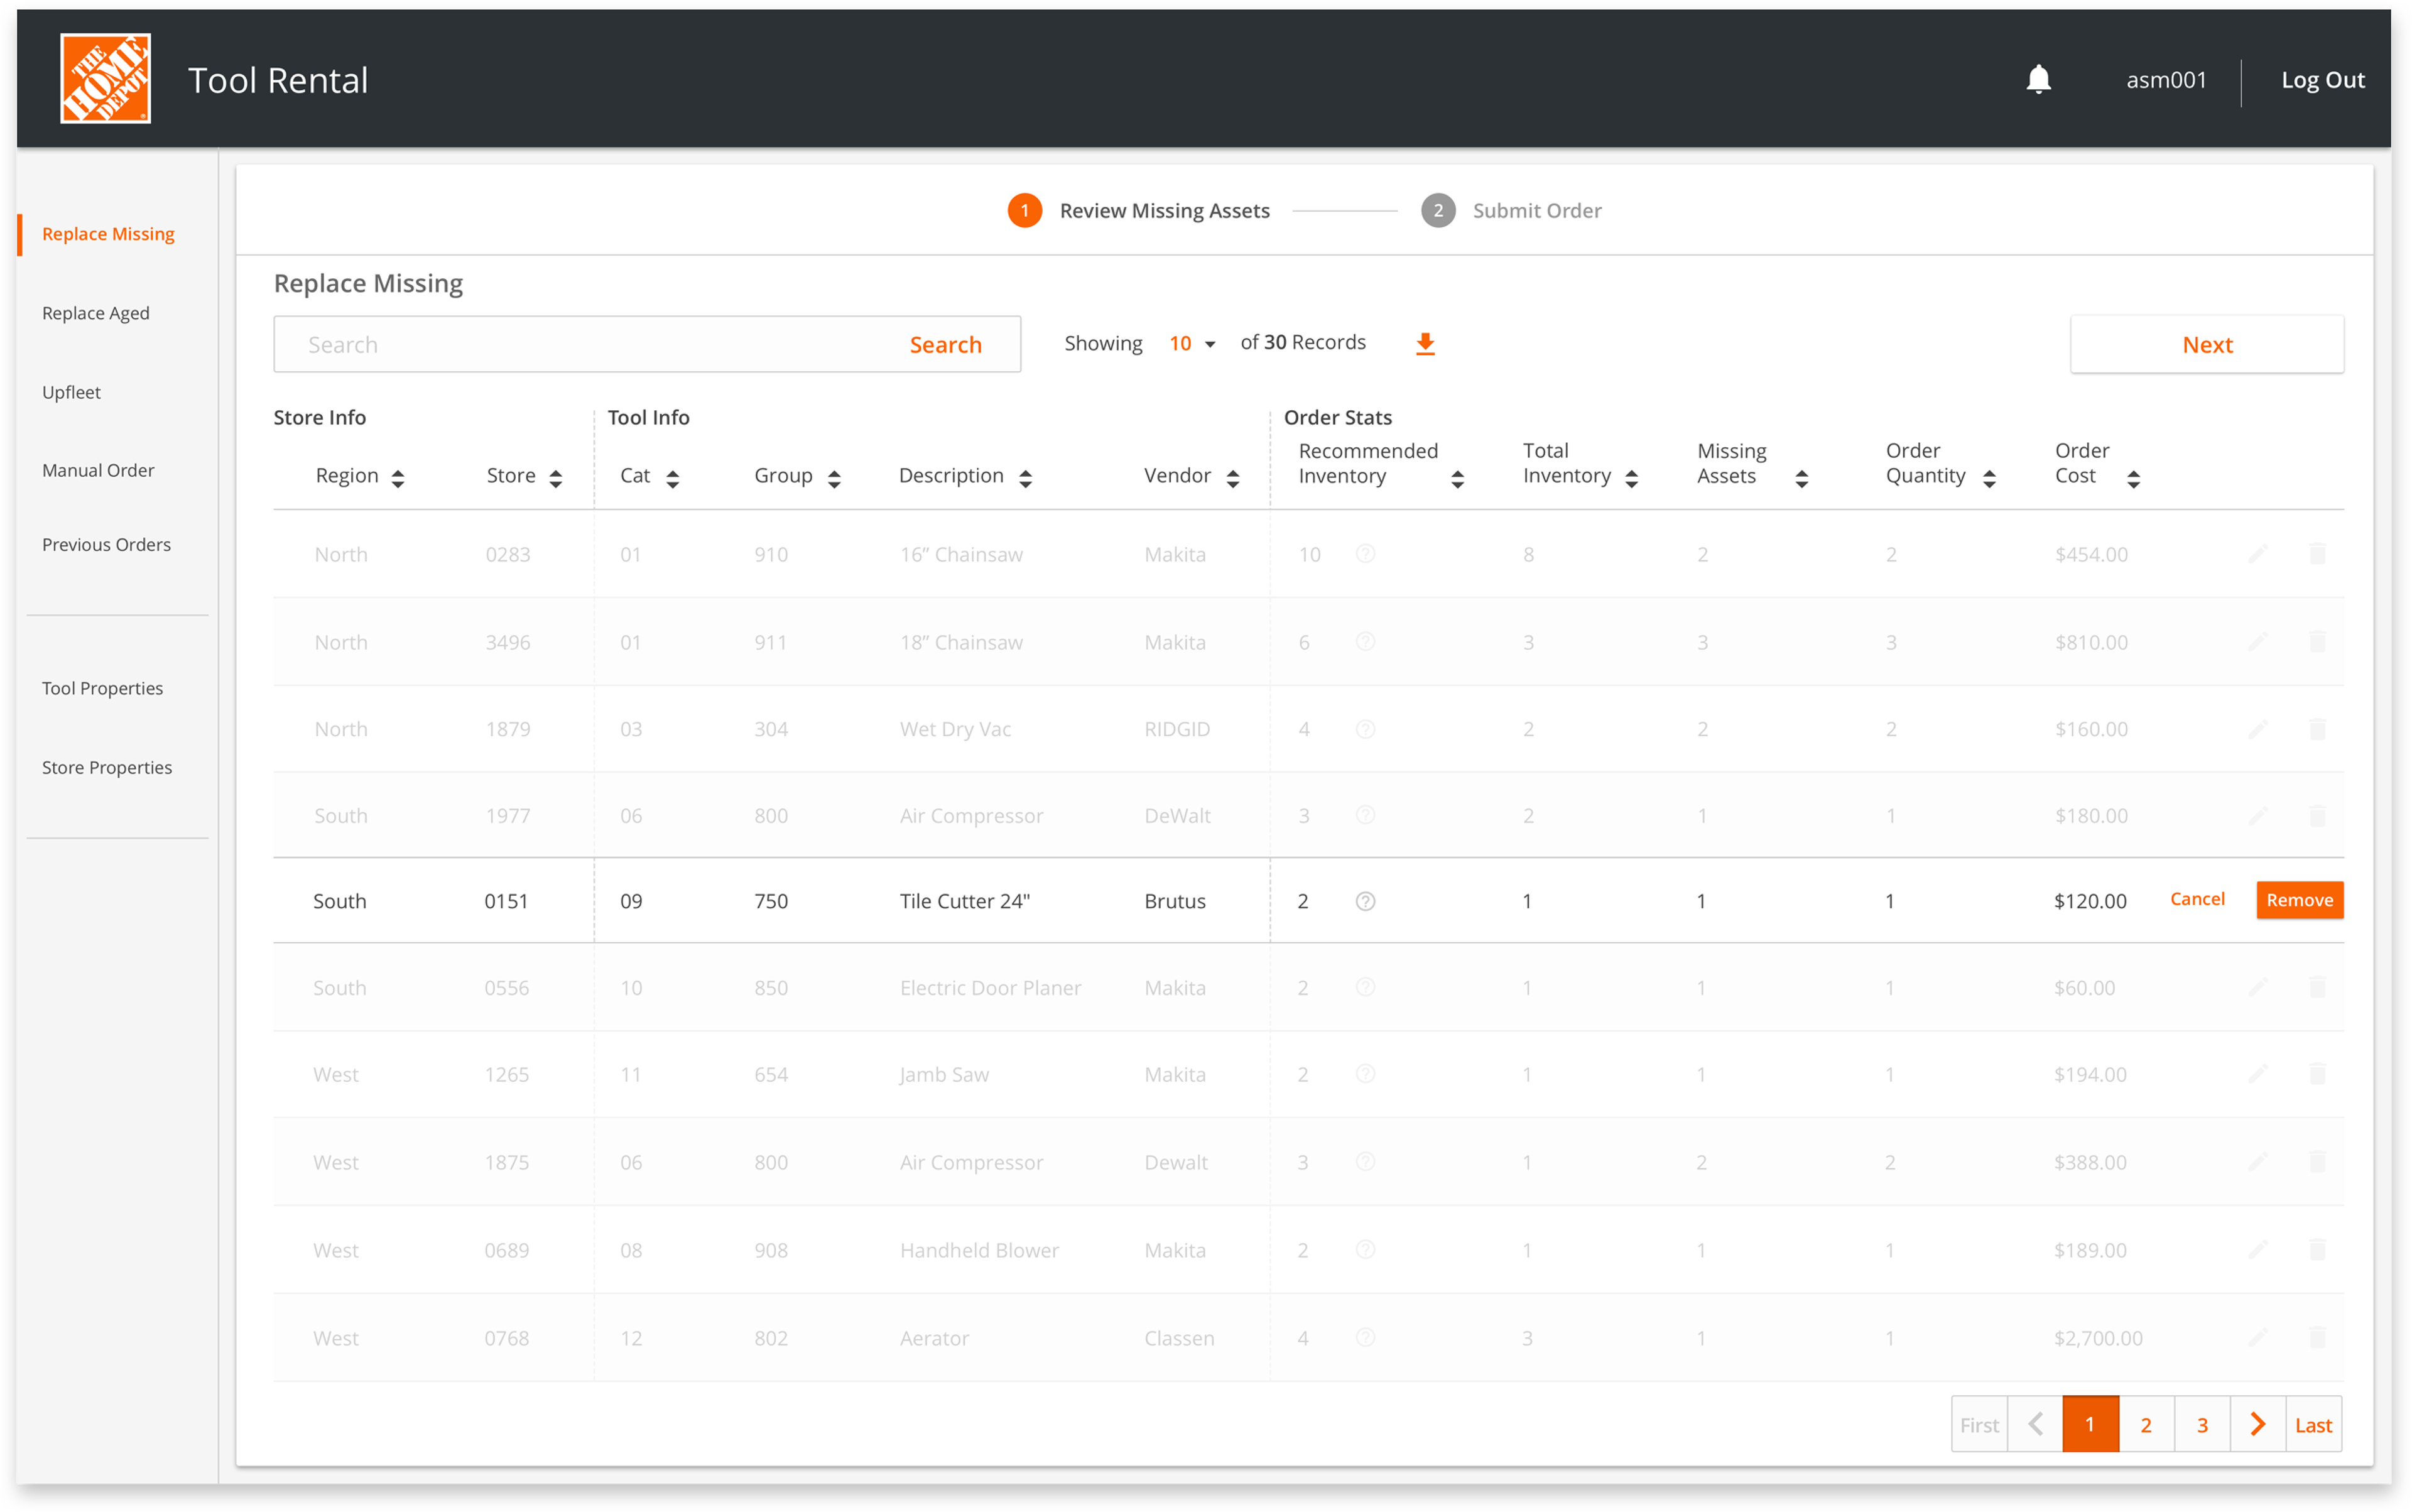Edit the Wet Dry Vac row

[x=2258, y=729]
